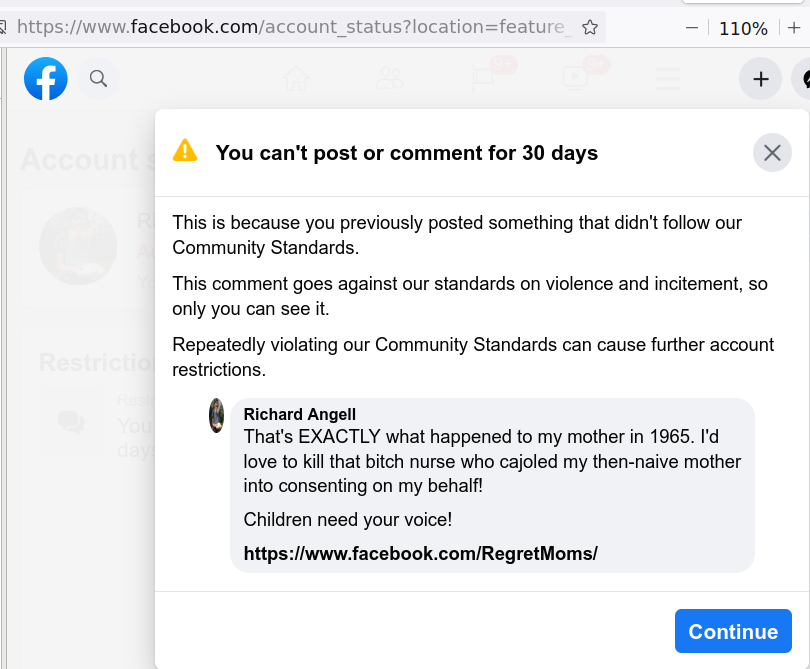Open the Create plus menu
The width and height of the screenshot is (810, 669).
[x=760, y=79]
